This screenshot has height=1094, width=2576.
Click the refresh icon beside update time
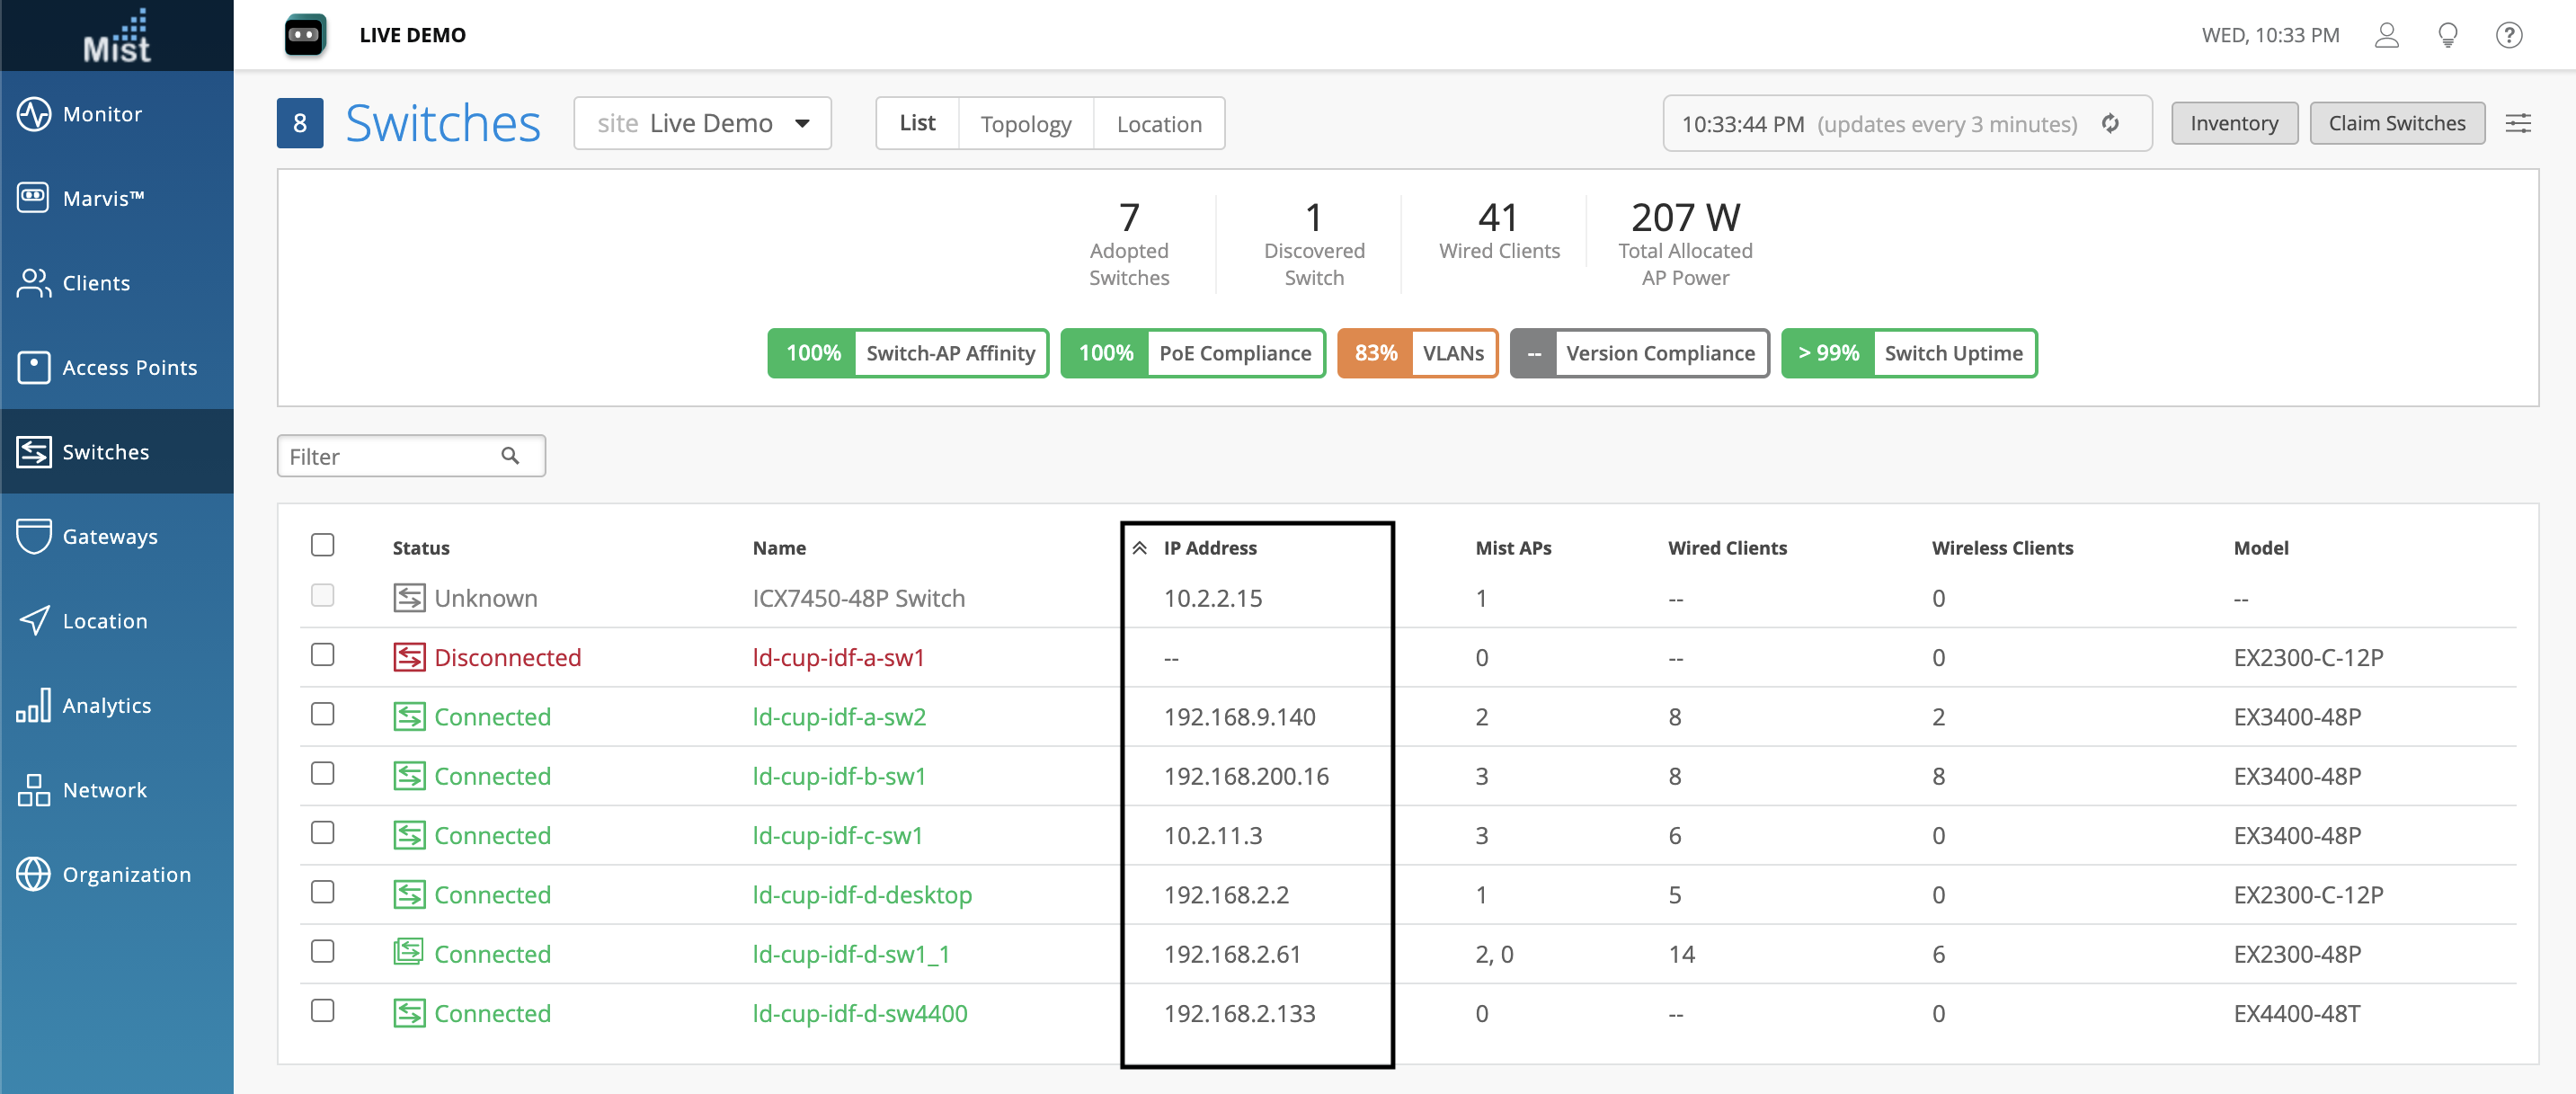2110,123
